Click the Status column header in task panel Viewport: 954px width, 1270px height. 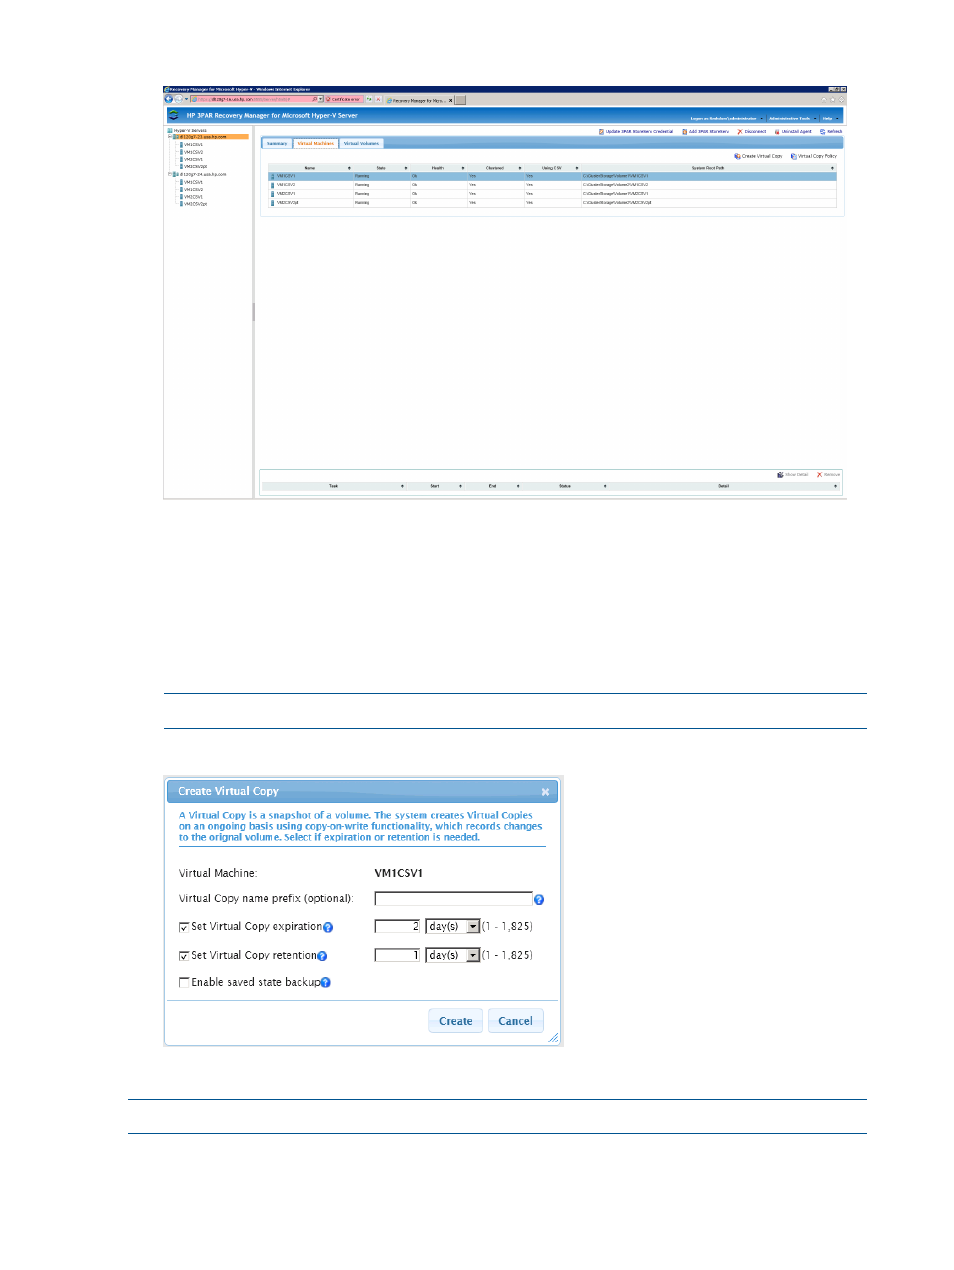pyautogui.click(x=565, y=486)
